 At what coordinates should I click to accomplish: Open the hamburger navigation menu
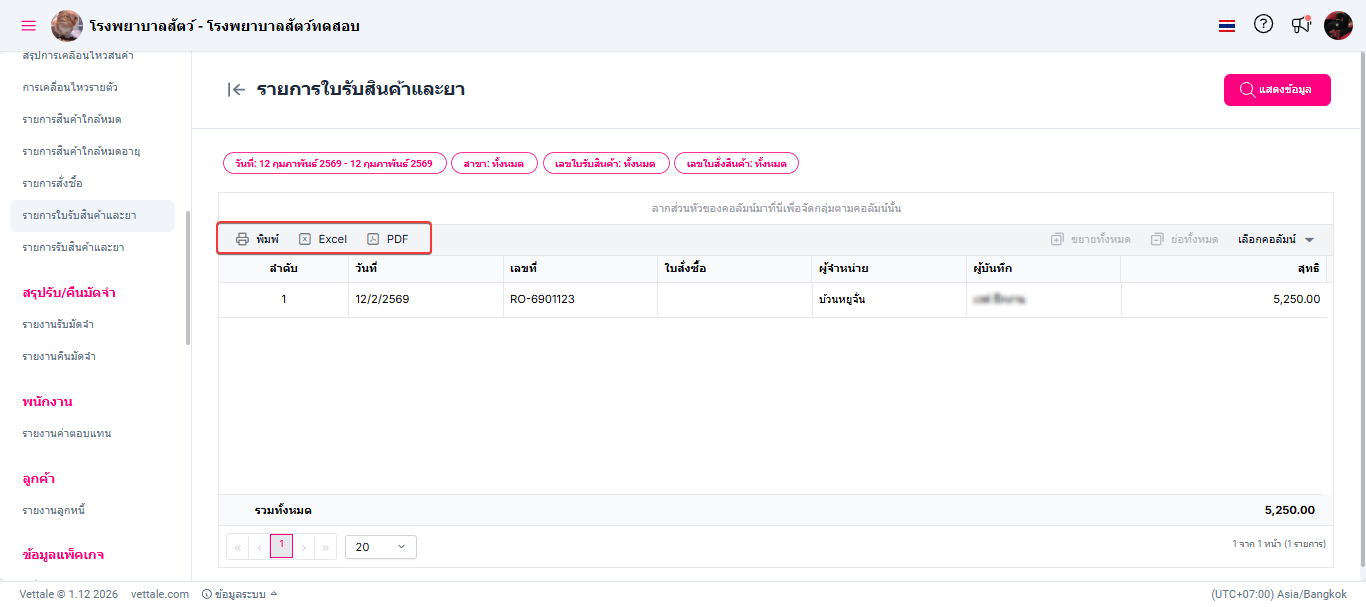click(28, 26)
